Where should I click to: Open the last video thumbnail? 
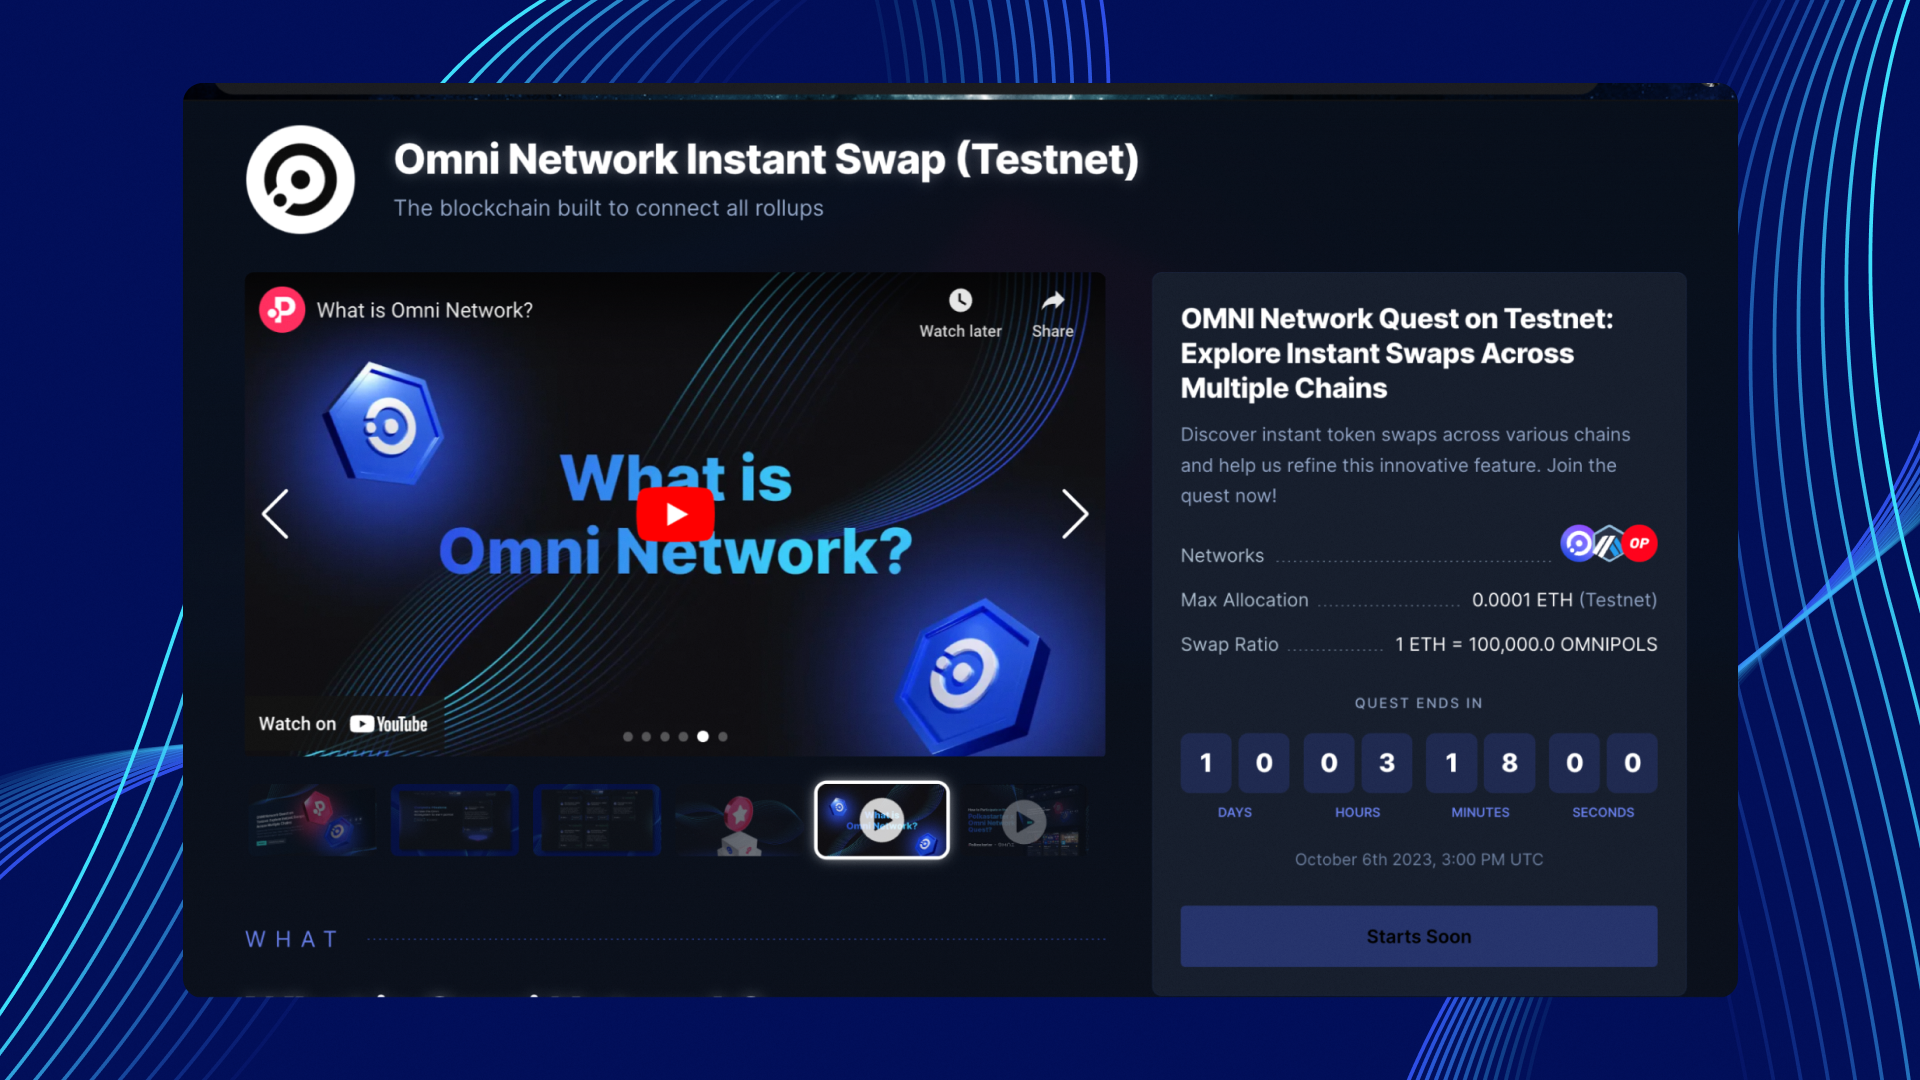tap(1024, 820)
